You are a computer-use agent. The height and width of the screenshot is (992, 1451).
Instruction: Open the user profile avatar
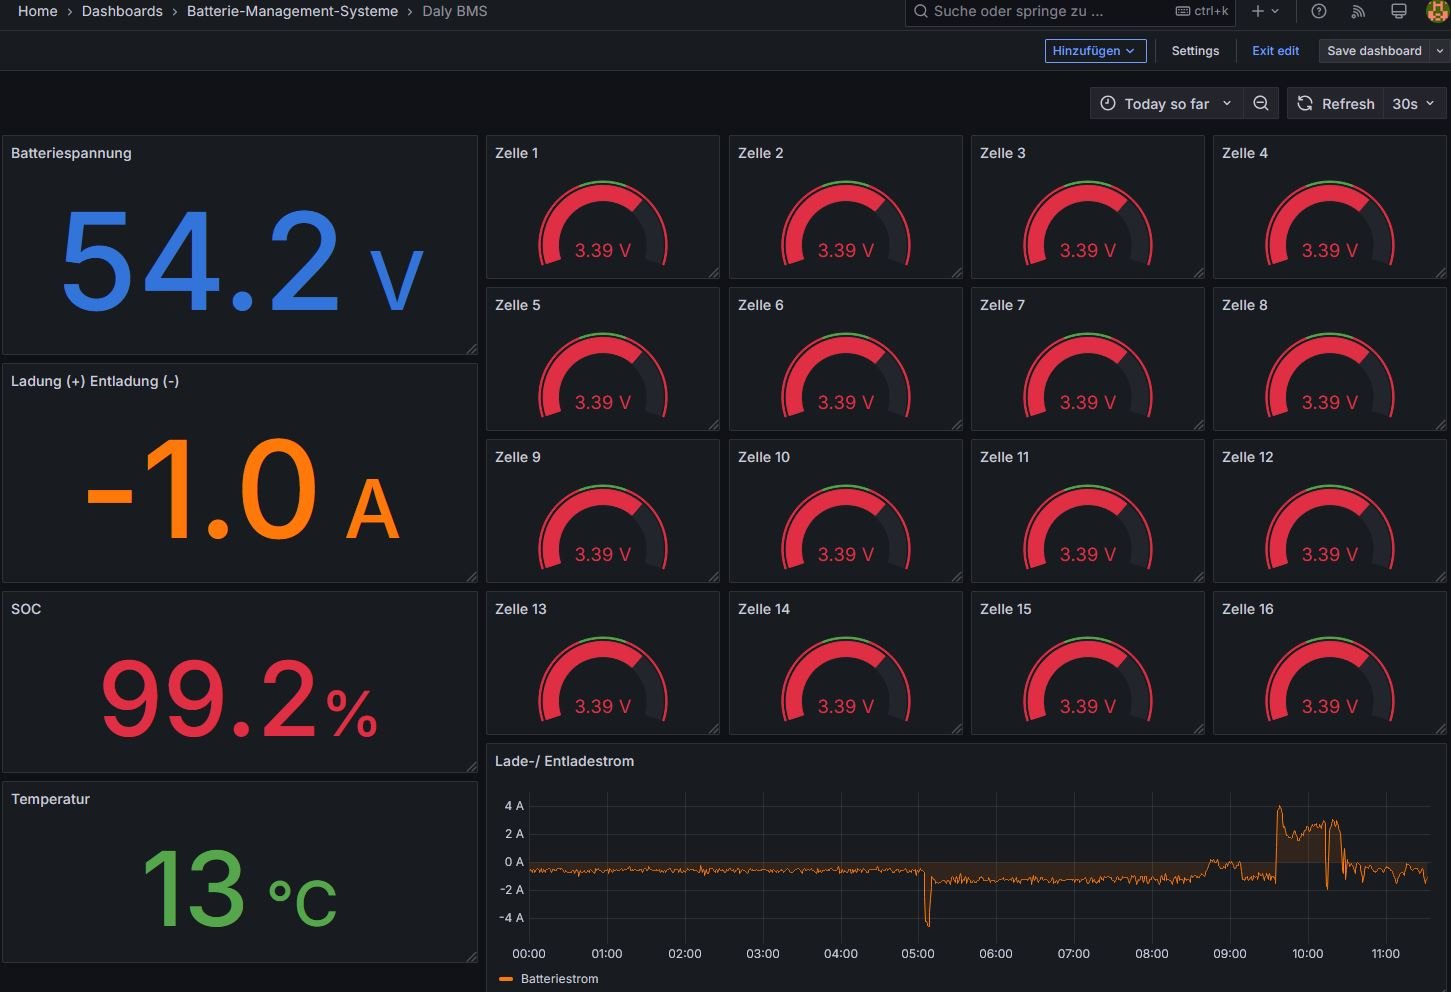point(1436,11)
